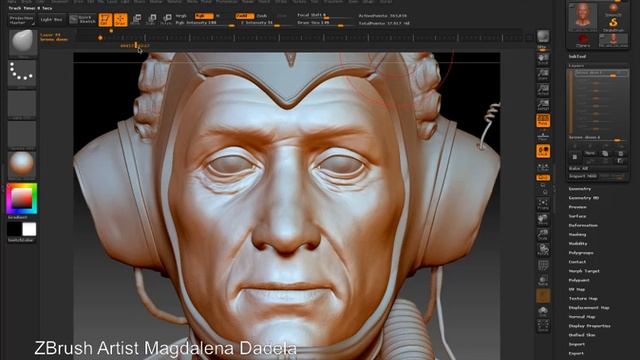The height and width of the screenshot is (360, 640).
Task: Select the Rotate transform icon
Action: point(167,20)
